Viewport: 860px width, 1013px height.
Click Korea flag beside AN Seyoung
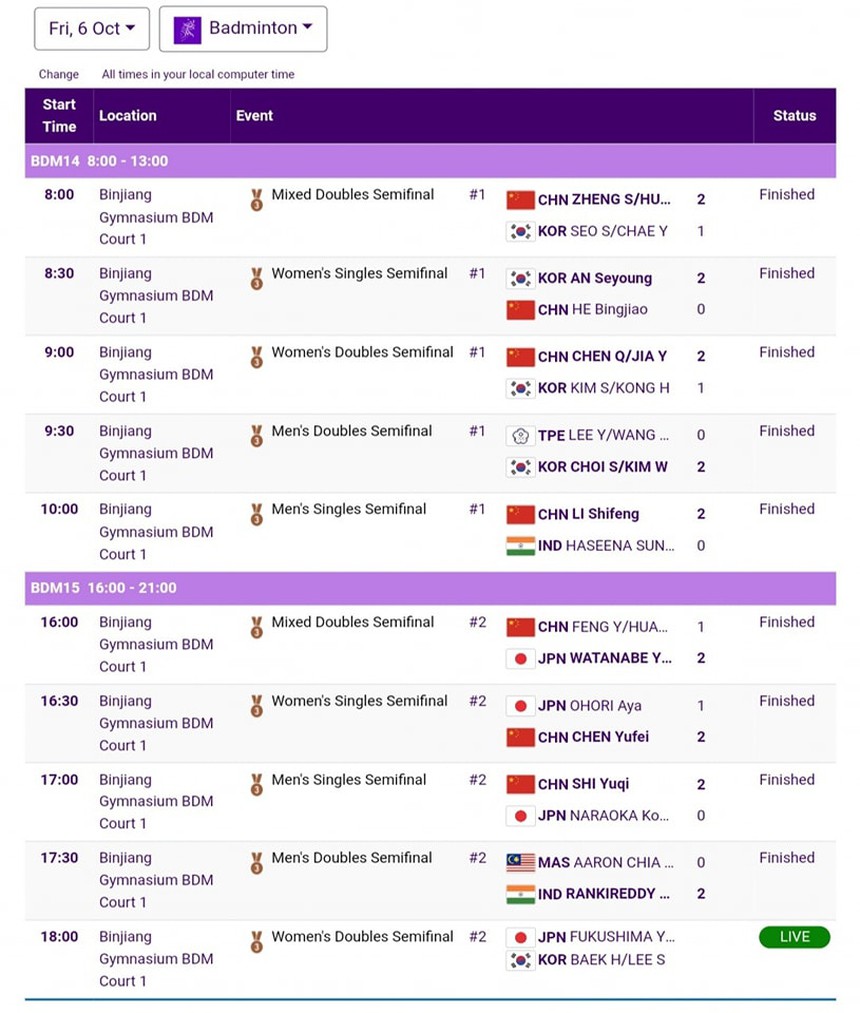[520, 279]
